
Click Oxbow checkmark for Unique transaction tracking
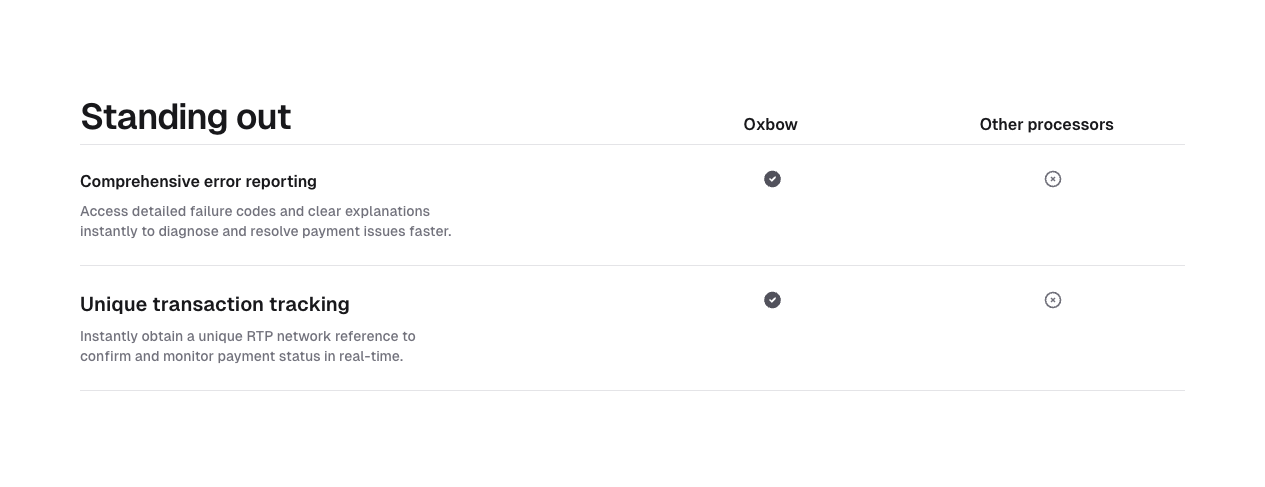pyautogui.click(x=772, y=300)
